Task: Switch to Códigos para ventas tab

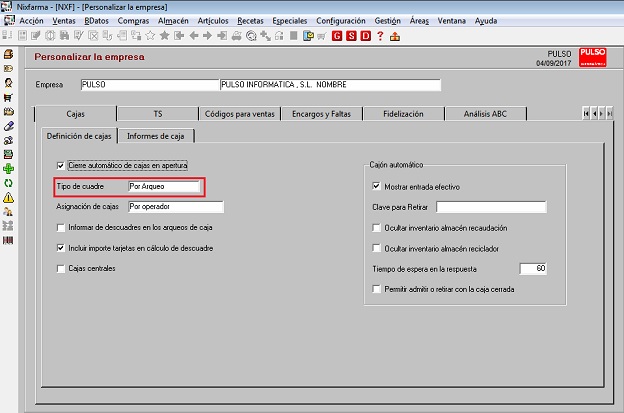Action: click(240, 114)
